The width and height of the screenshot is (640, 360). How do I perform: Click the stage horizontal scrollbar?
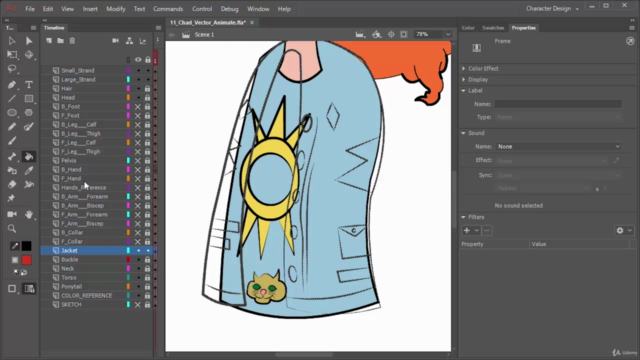pyautogui.click(x=304, y=355)
